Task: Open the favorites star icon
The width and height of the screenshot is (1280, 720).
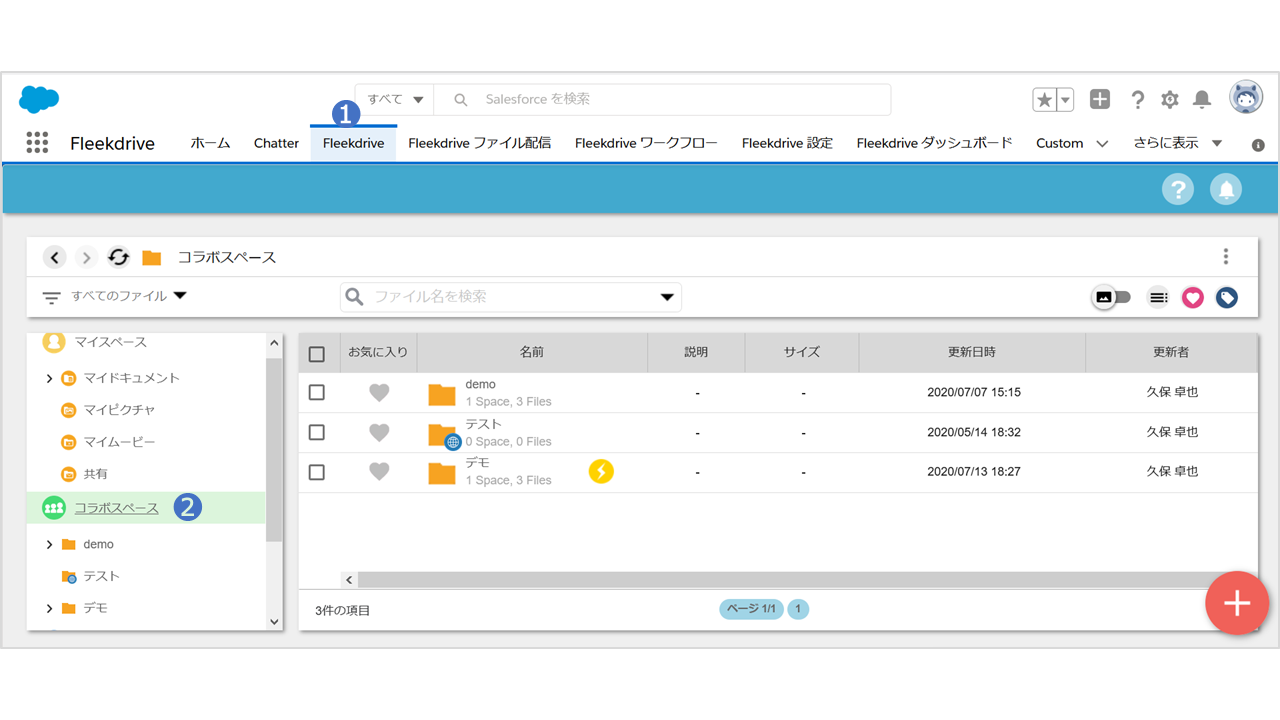Action: (x=1044, y=99)
